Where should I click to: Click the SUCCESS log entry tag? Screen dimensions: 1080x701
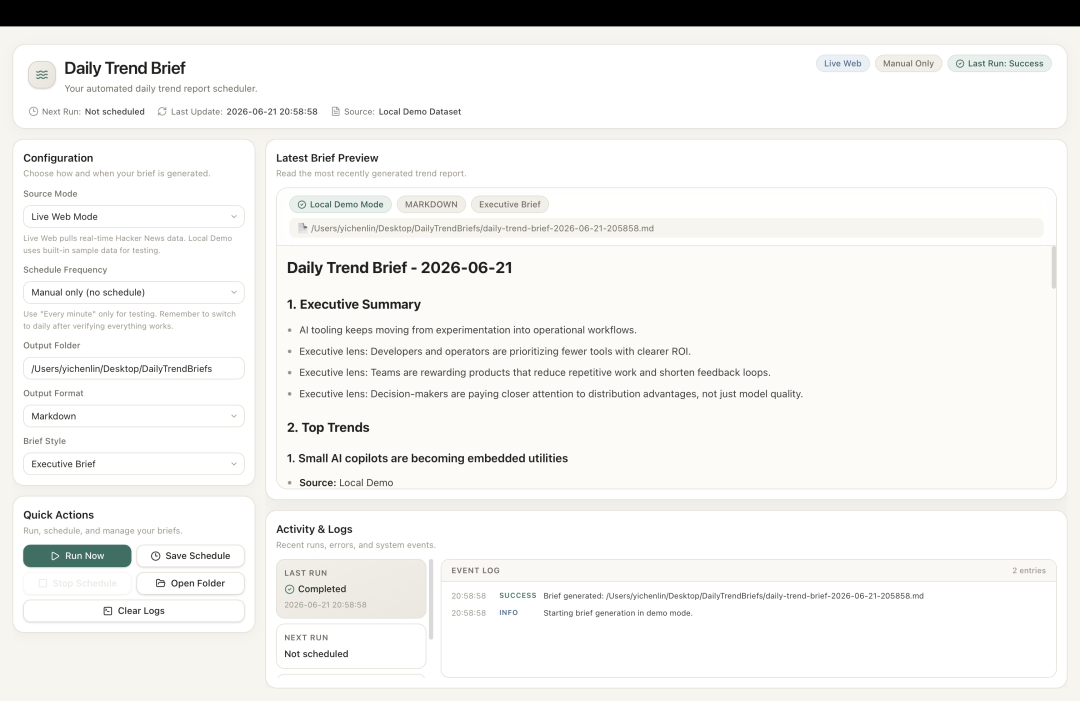coord(517,596)
